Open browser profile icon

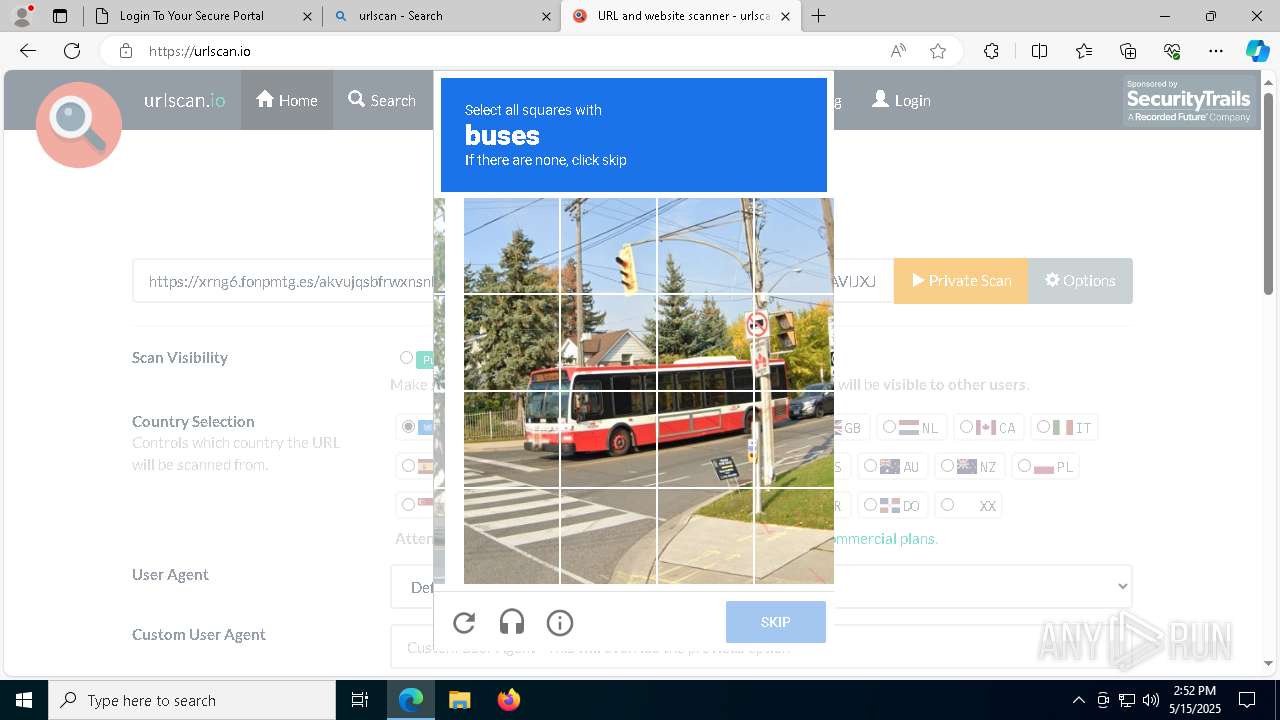click(22, 16)
